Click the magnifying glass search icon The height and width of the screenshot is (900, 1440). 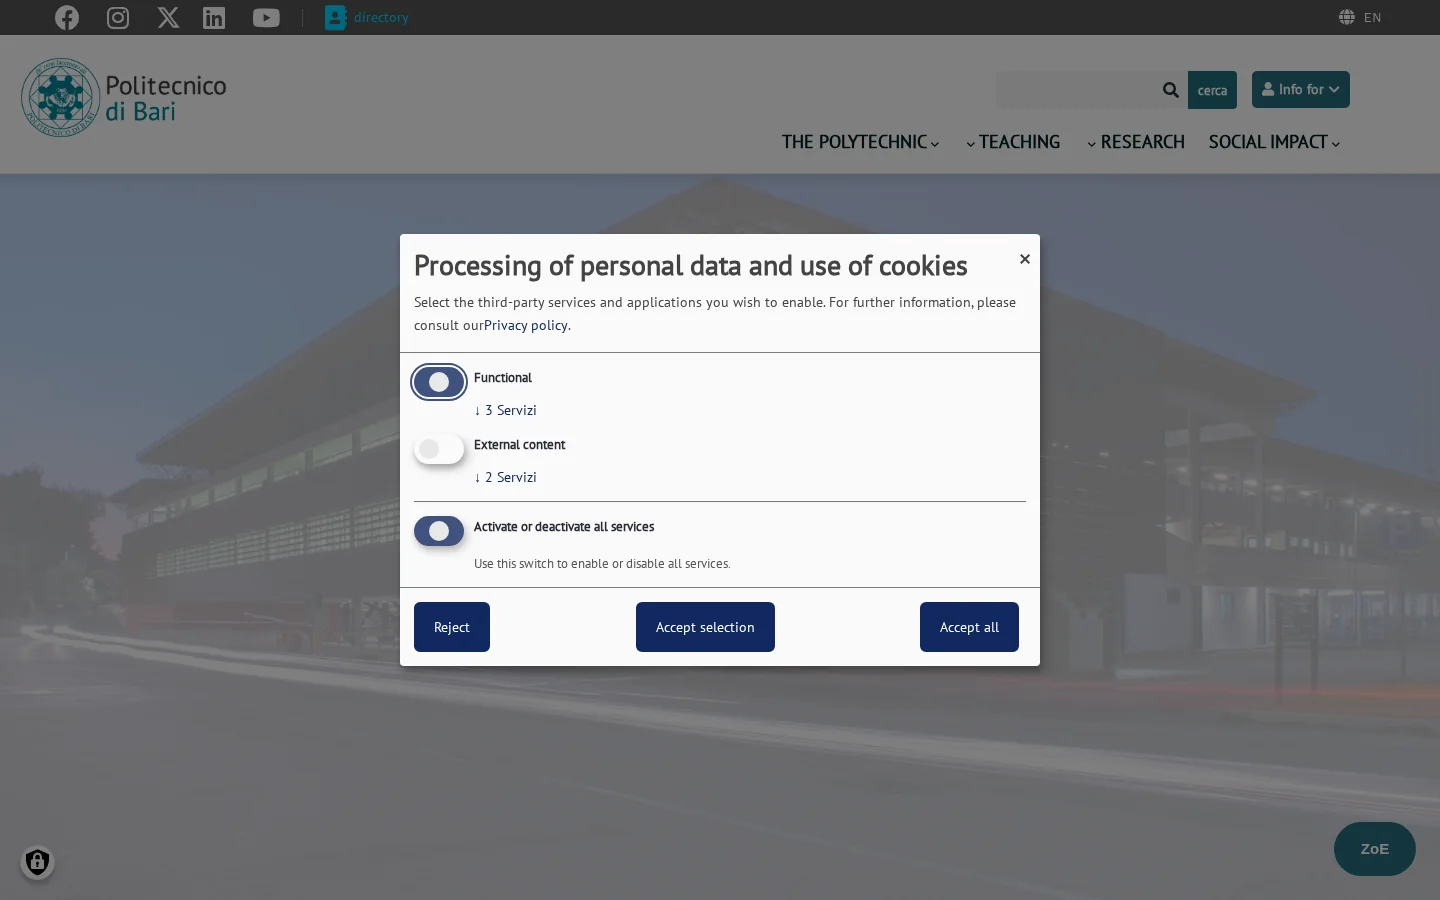pyautogui.click(x=1171, y=90)
